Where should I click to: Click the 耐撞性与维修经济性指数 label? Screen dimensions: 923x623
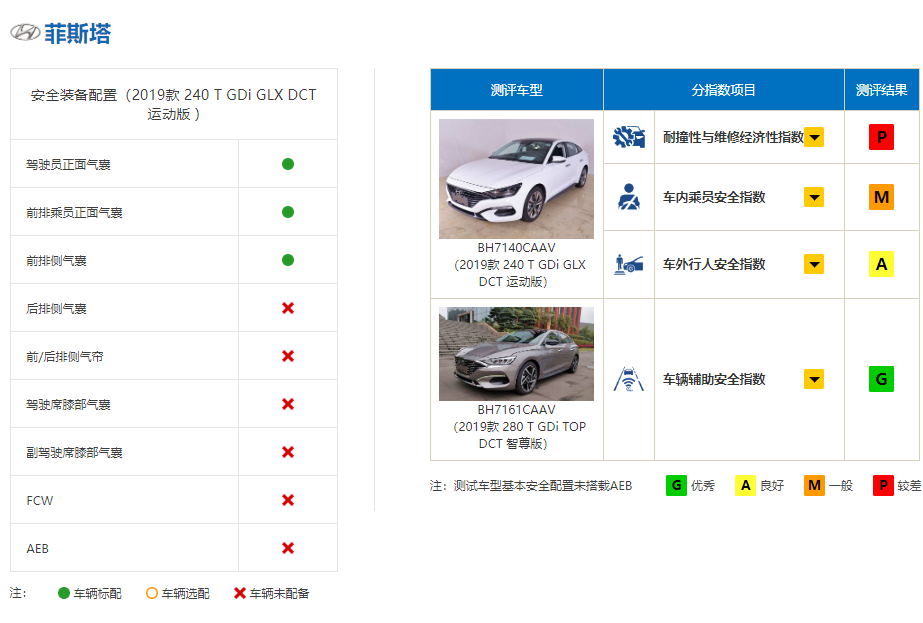click(733, 137)
